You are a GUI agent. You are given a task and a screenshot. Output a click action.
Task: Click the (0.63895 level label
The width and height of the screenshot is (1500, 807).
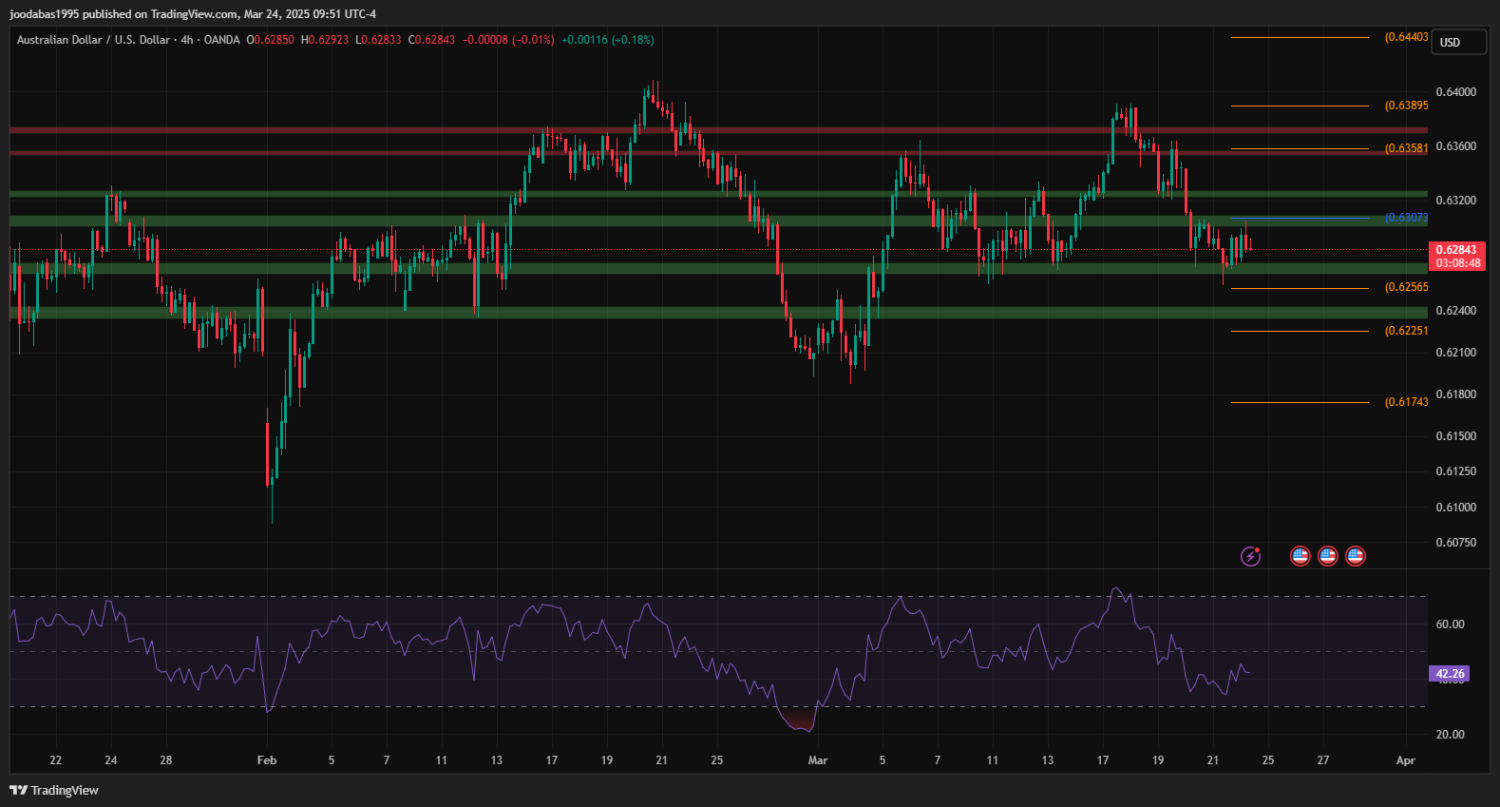coord(1405,105)
